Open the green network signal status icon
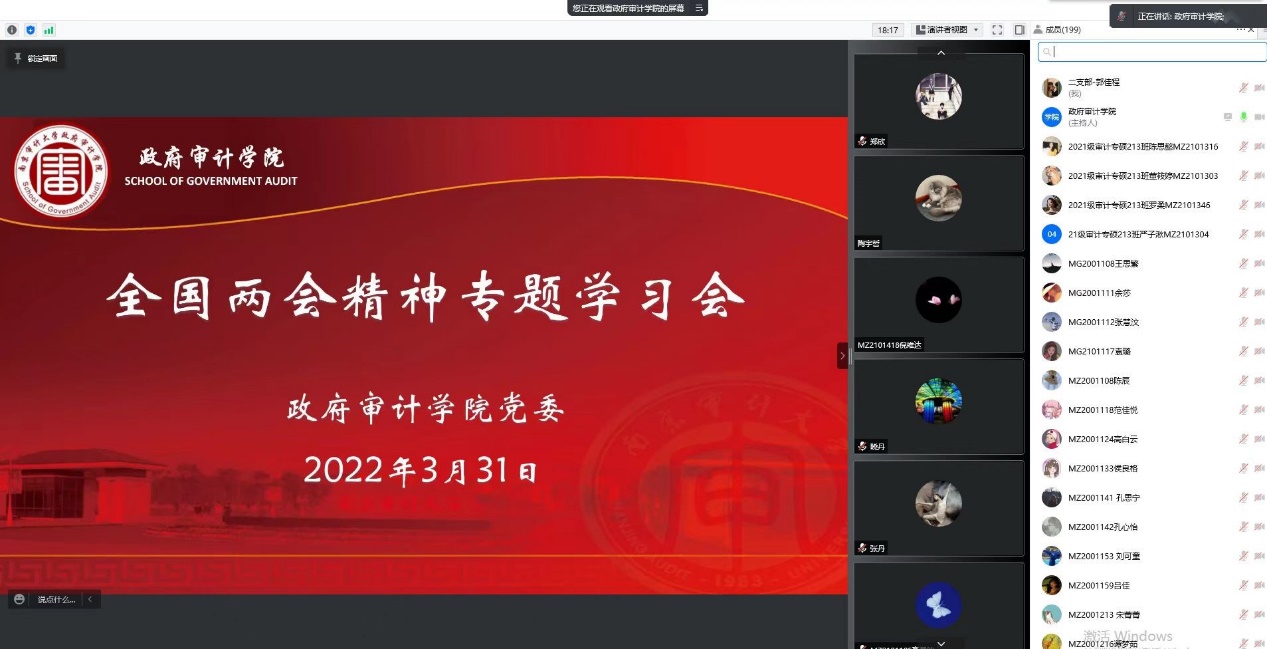Screen dimensions: 1267x649 [49, 30]
